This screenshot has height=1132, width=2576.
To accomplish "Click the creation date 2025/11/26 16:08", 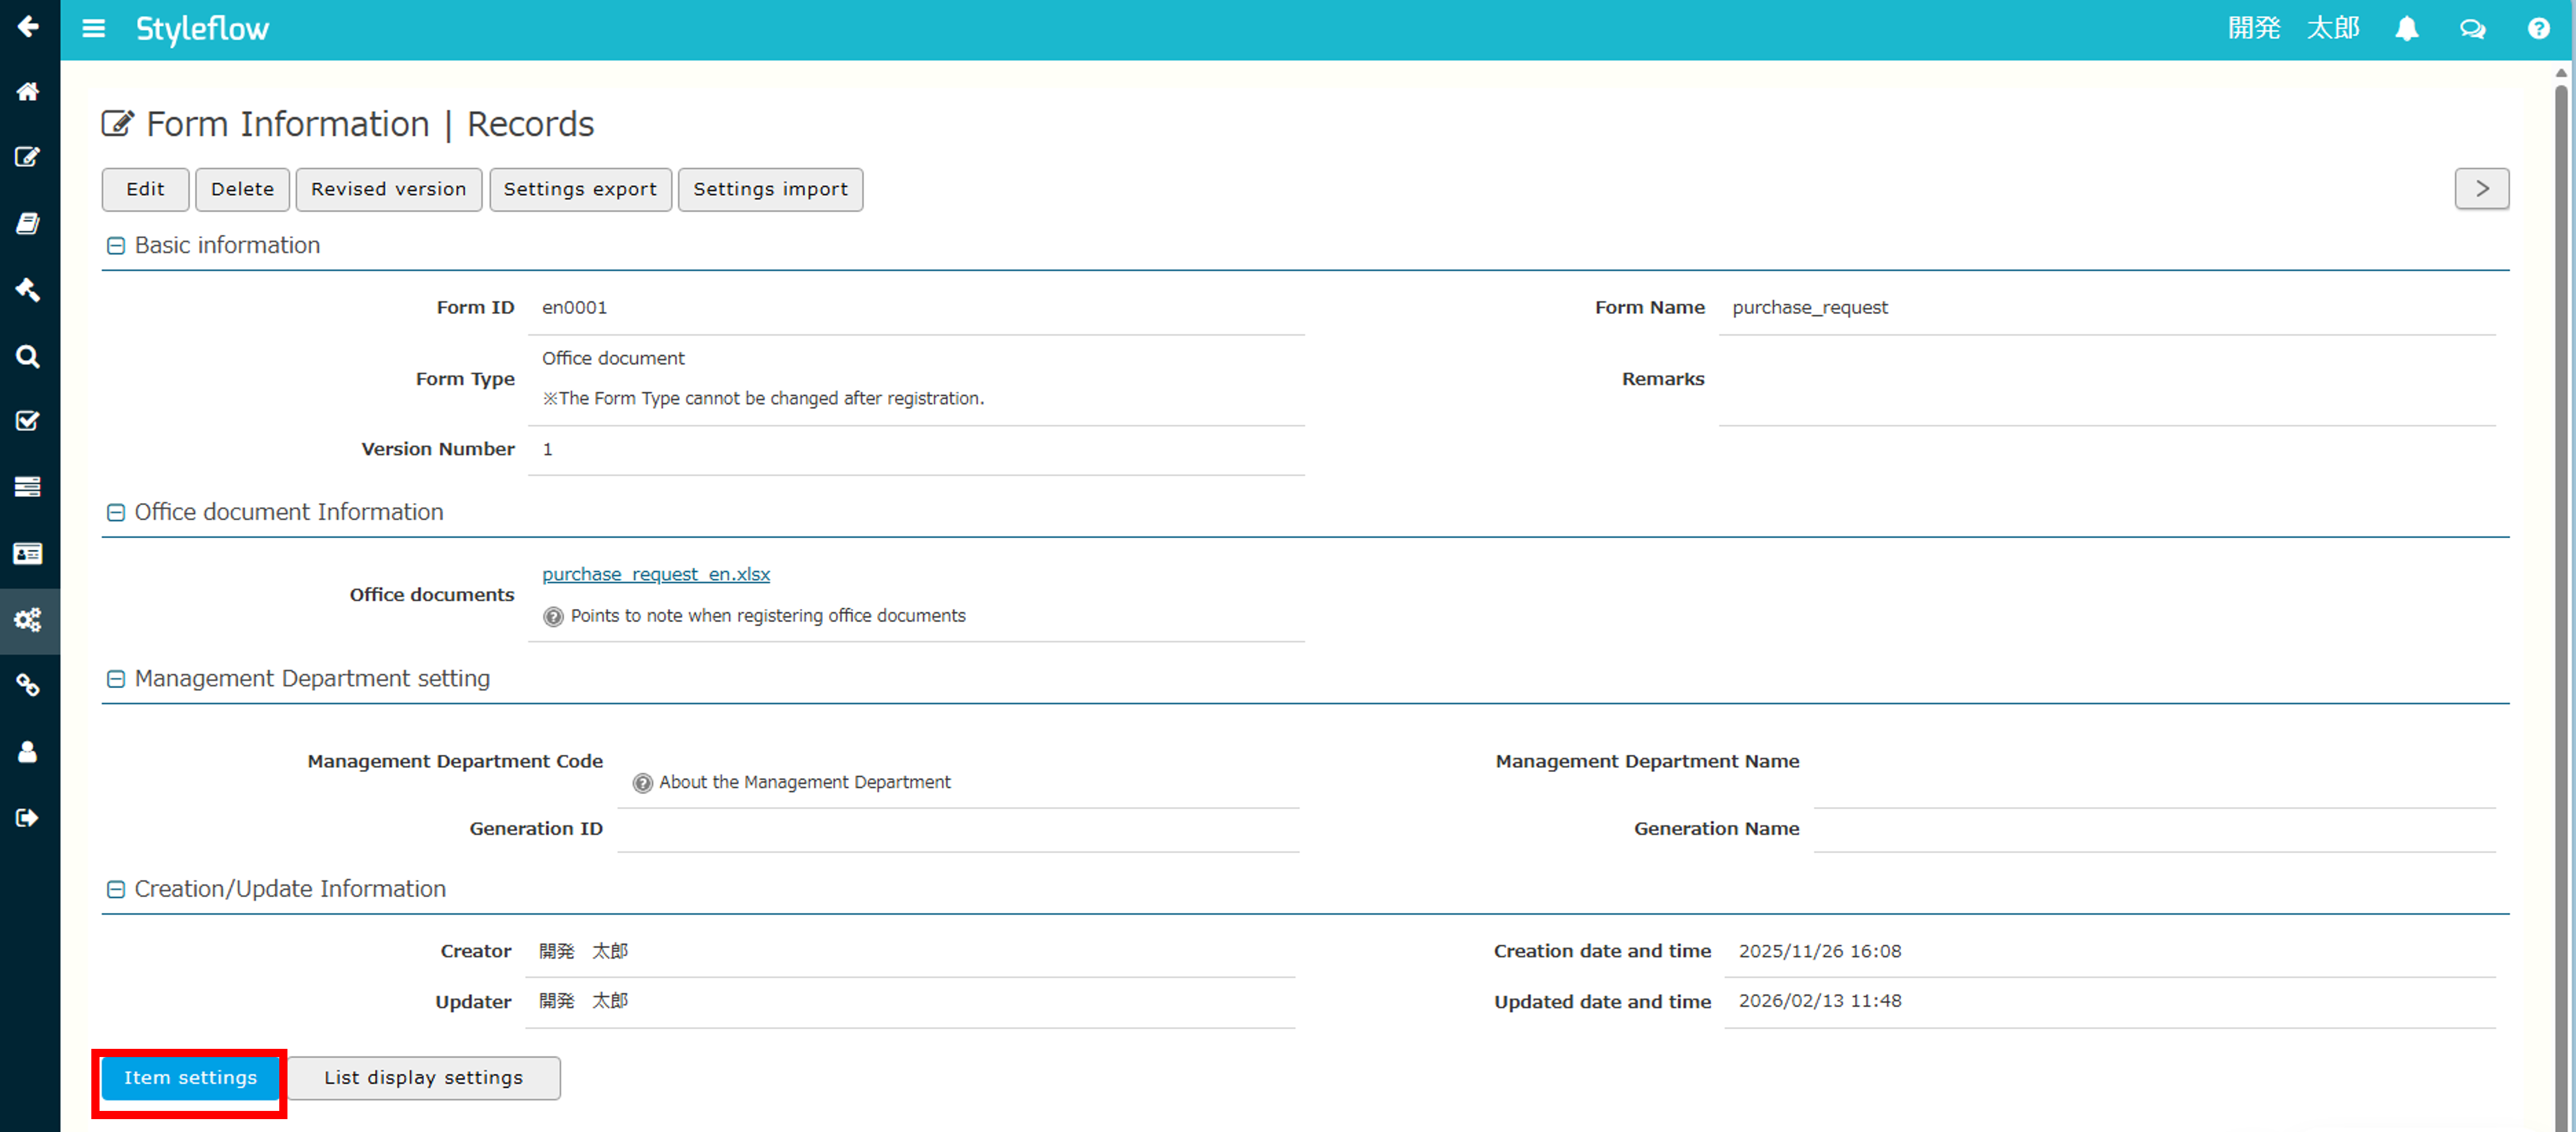I will pos(1820,951).
